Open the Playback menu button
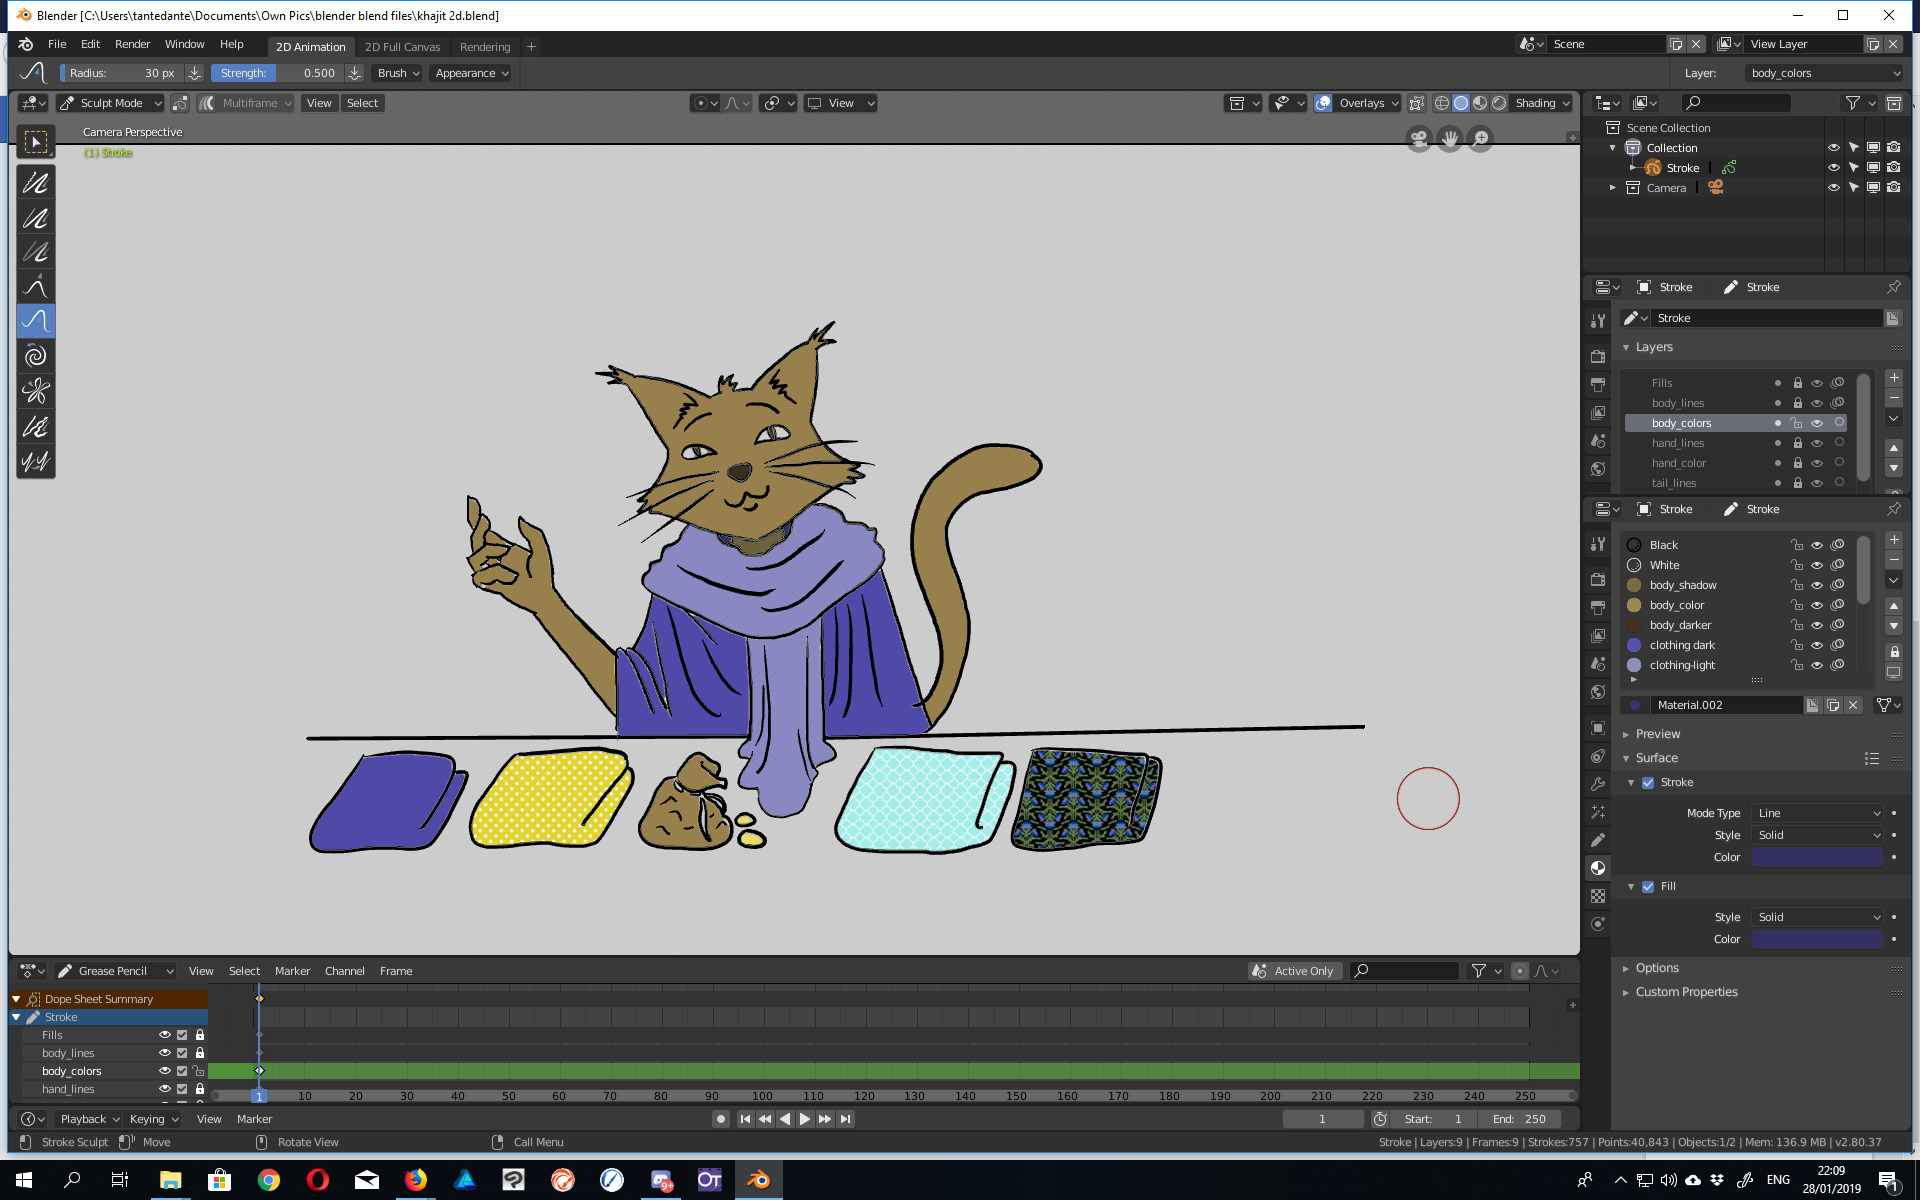 88,1119
